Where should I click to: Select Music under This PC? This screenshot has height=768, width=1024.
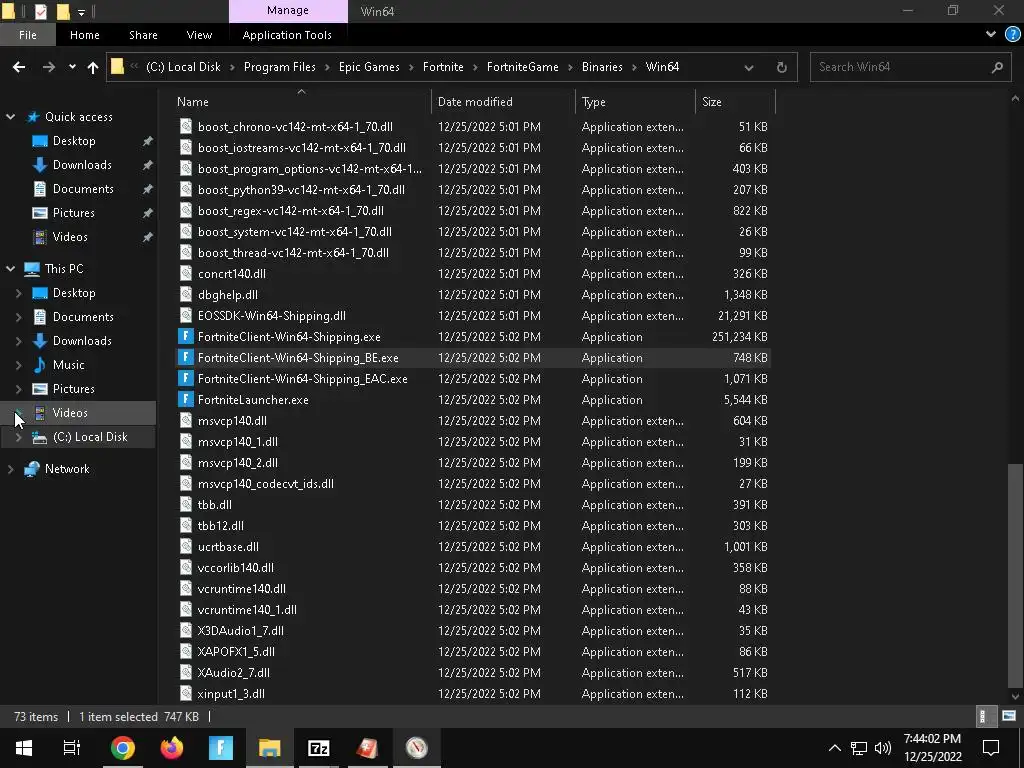point(69,364)
